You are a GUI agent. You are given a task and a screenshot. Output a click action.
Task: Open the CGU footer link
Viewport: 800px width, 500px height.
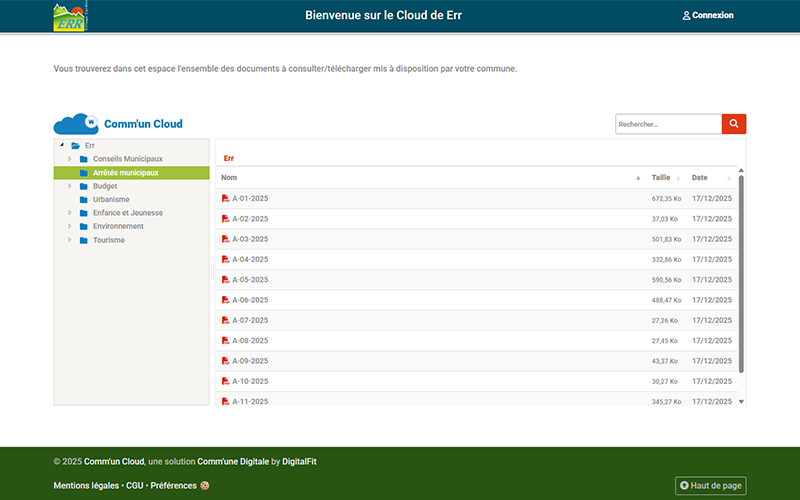click(135, 486)
